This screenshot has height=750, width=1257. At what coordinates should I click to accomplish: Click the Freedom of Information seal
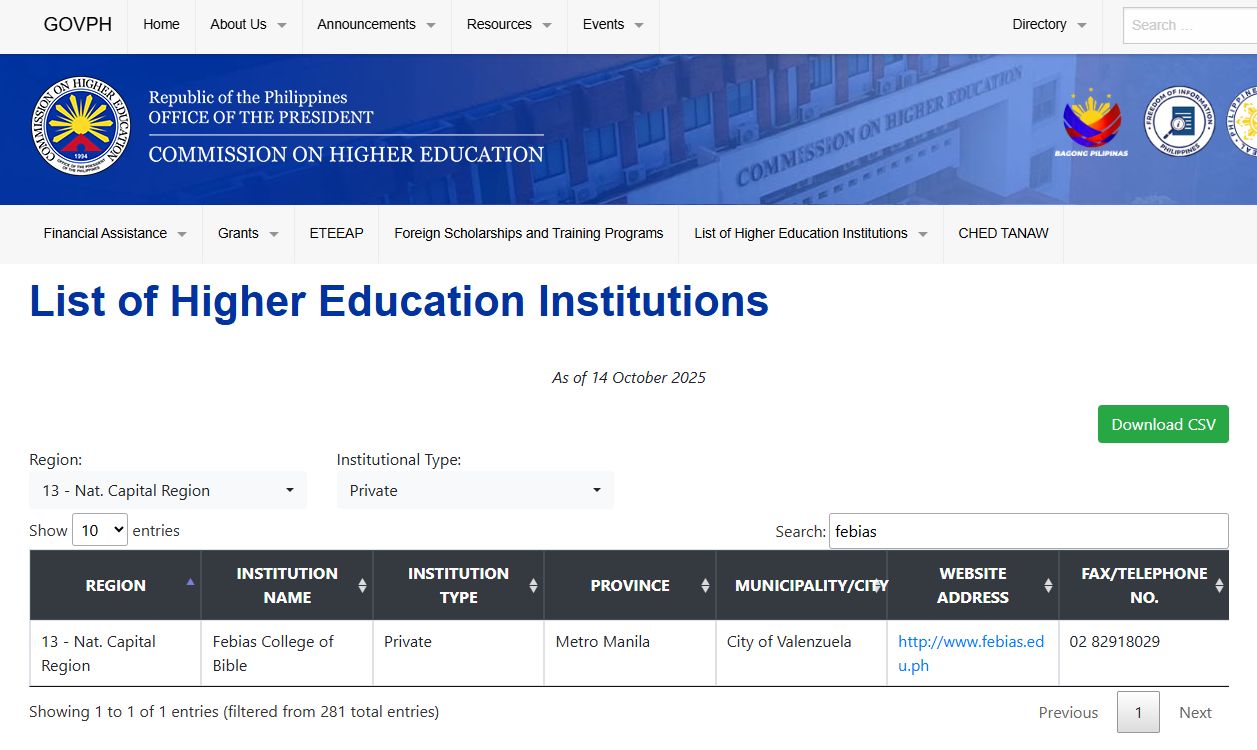click(1180, 122)
